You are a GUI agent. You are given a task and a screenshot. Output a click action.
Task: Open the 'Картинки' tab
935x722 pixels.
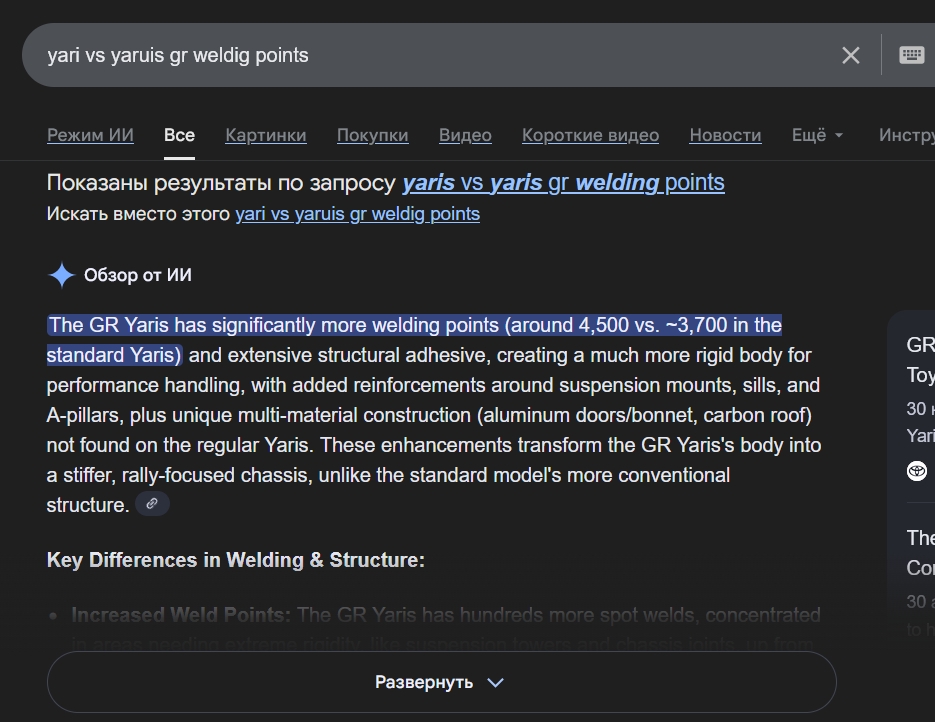266,135
